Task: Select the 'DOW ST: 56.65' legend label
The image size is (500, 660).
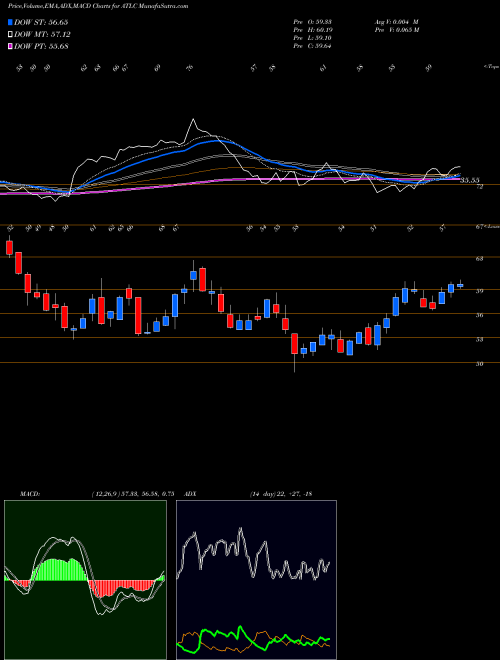Action: point(41,22)
